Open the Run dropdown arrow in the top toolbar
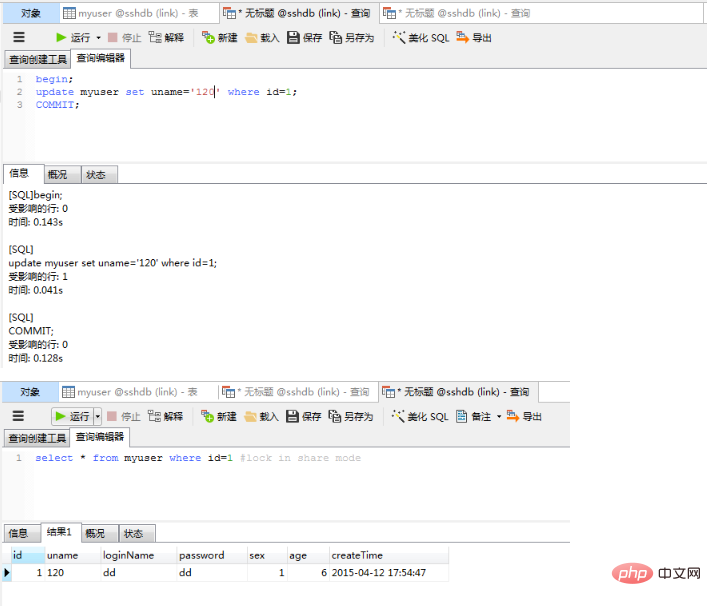 click(98, 38)
